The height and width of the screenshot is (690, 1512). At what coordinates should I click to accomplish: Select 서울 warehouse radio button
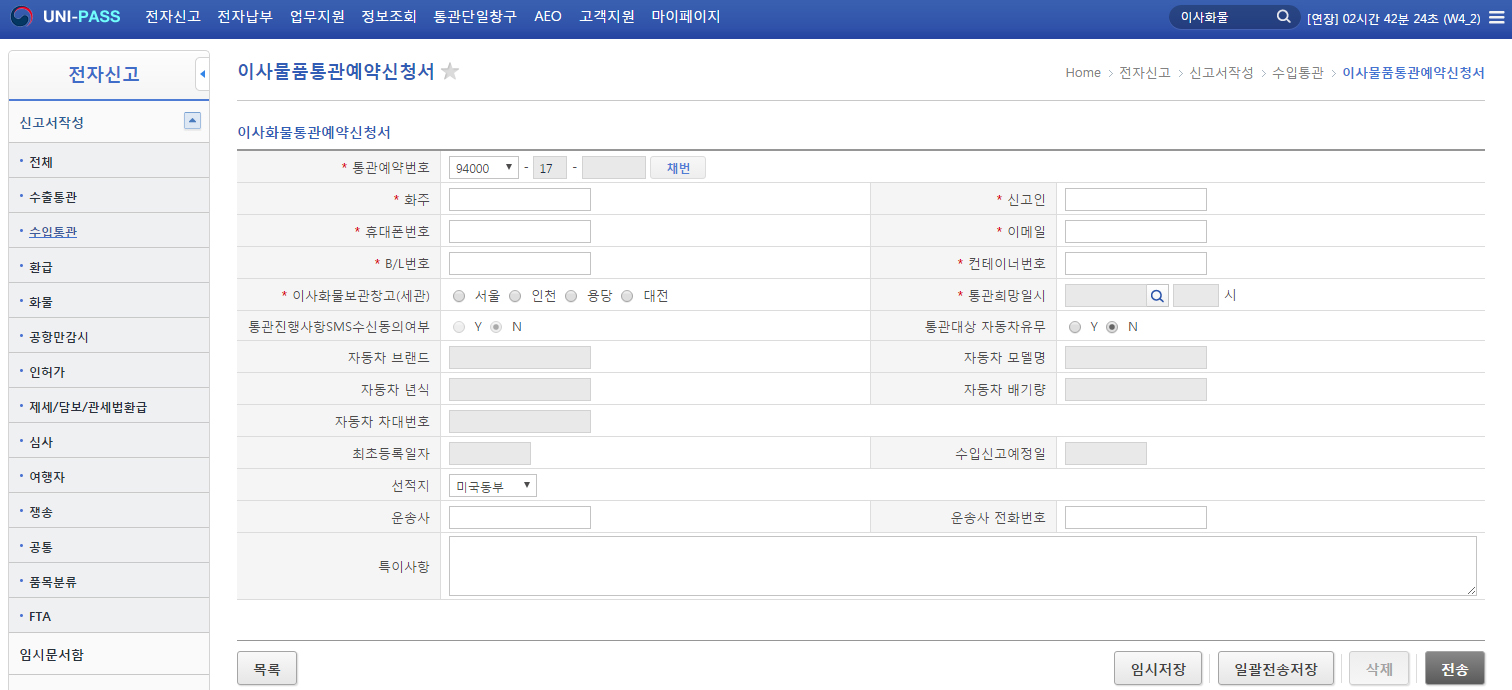(x=459, y=296)
